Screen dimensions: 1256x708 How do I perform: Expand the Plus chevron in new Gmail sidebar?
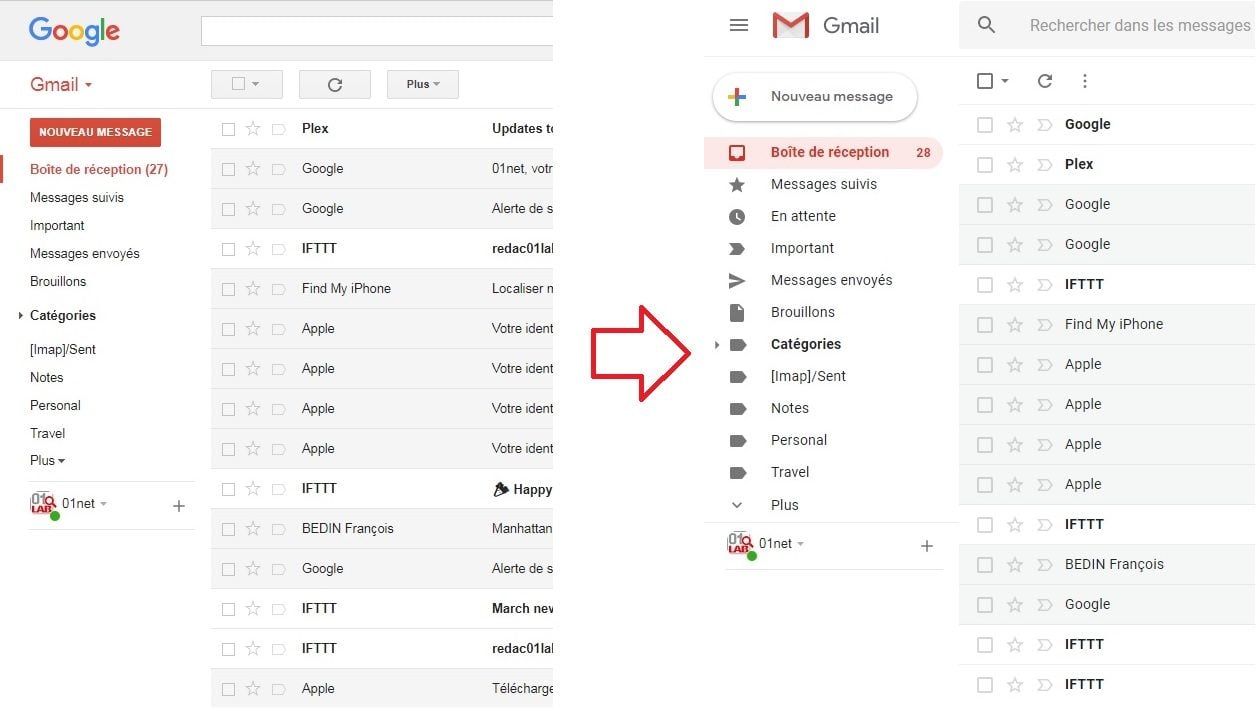click(737, 505)
